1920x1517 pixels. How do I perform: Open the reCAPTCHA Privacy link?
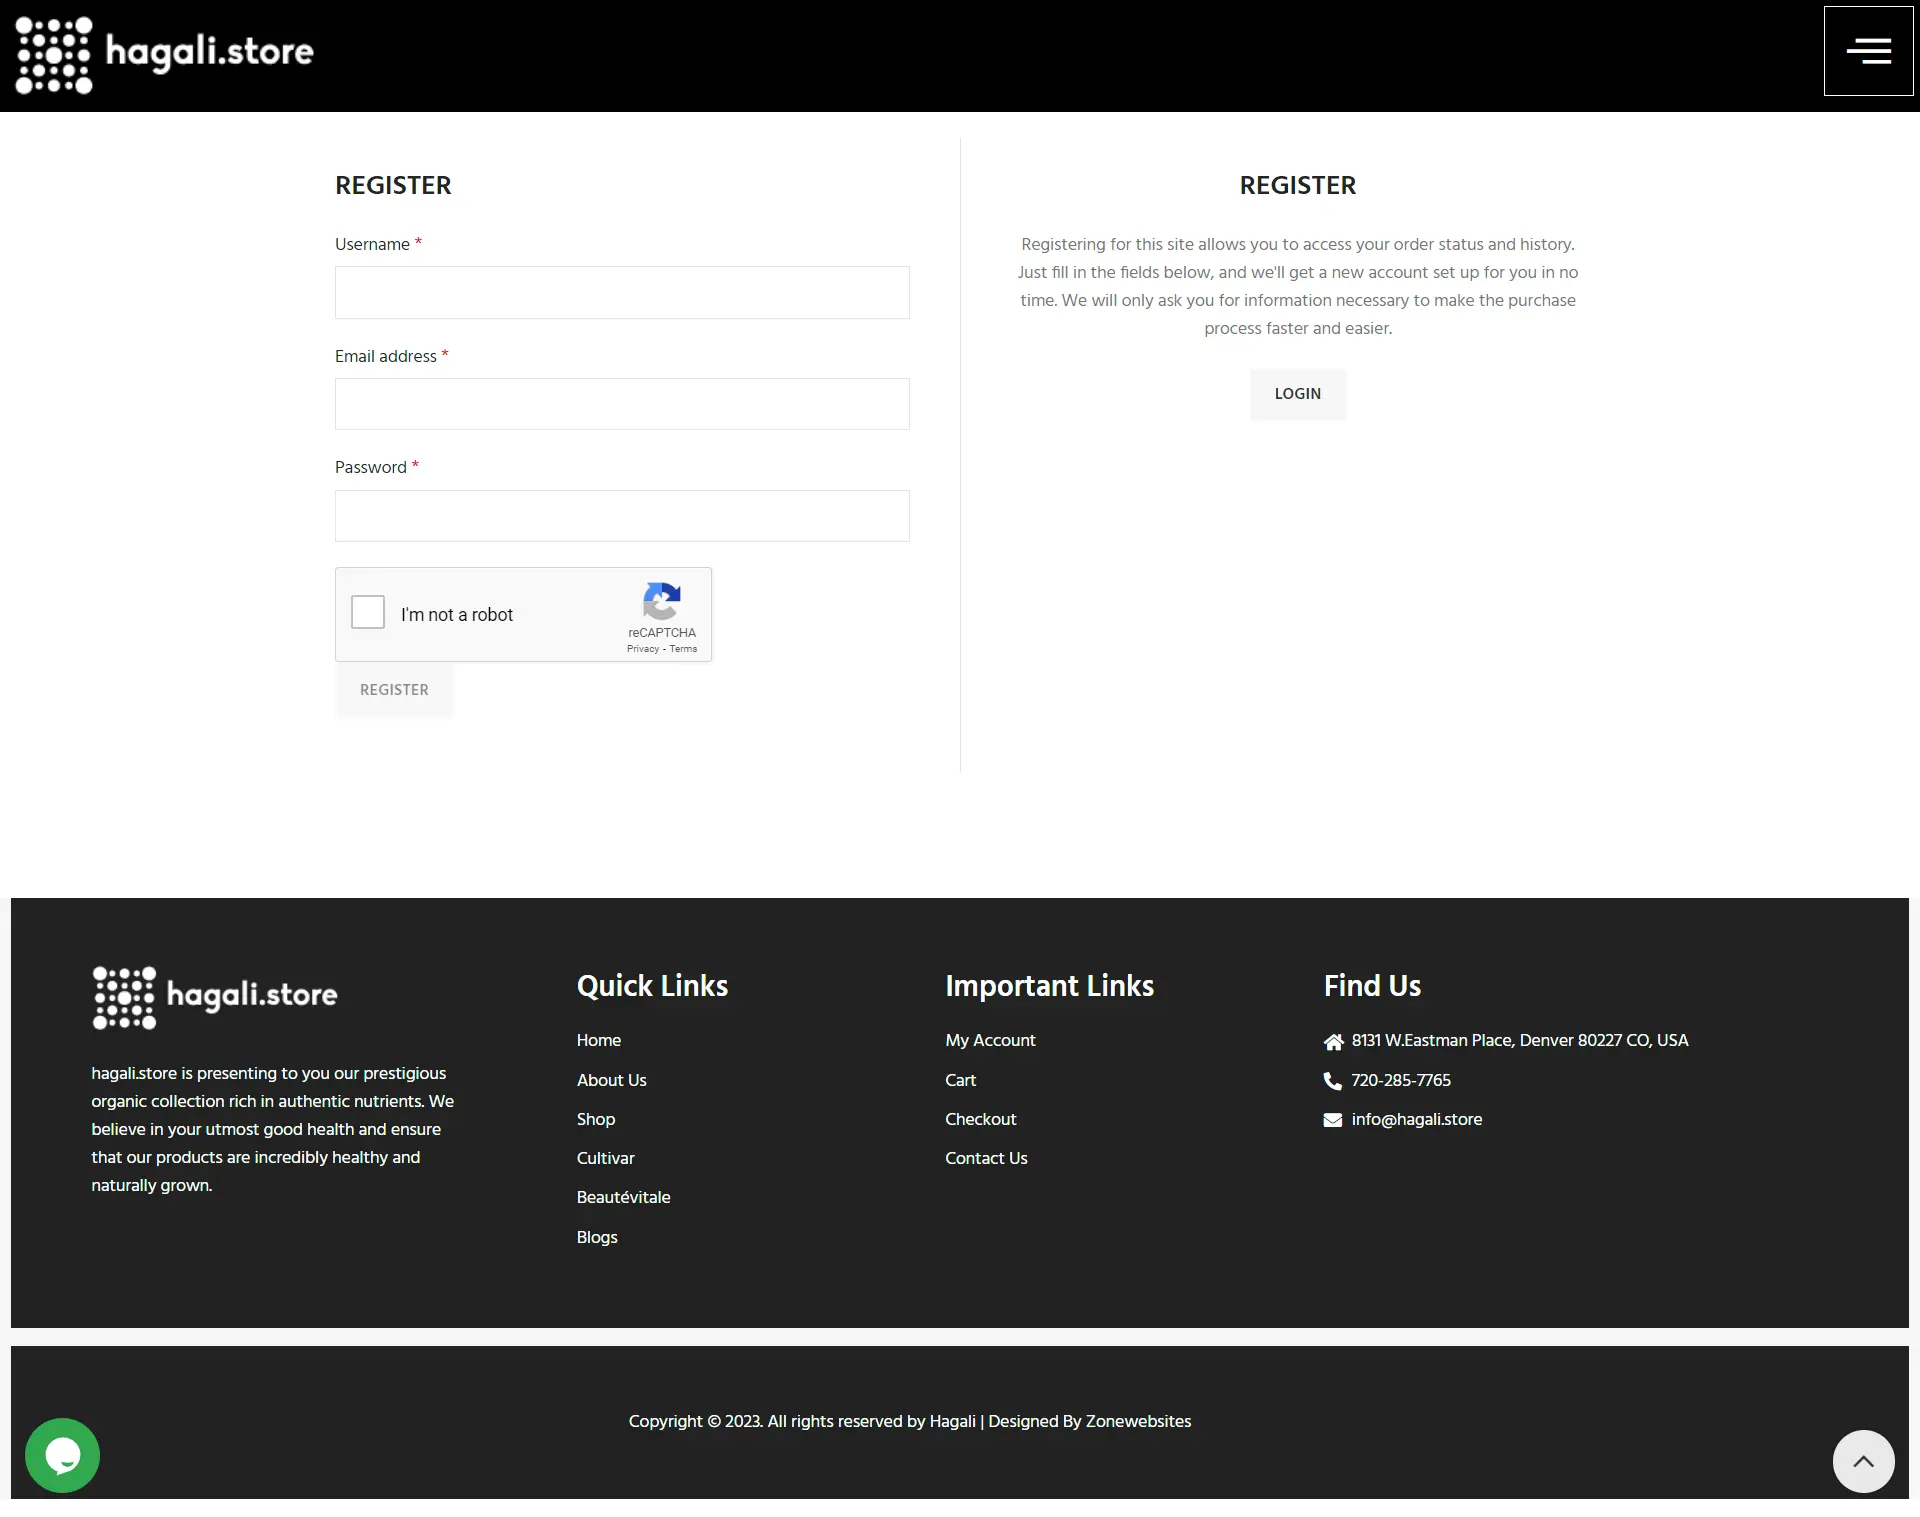tap(643, 648)
